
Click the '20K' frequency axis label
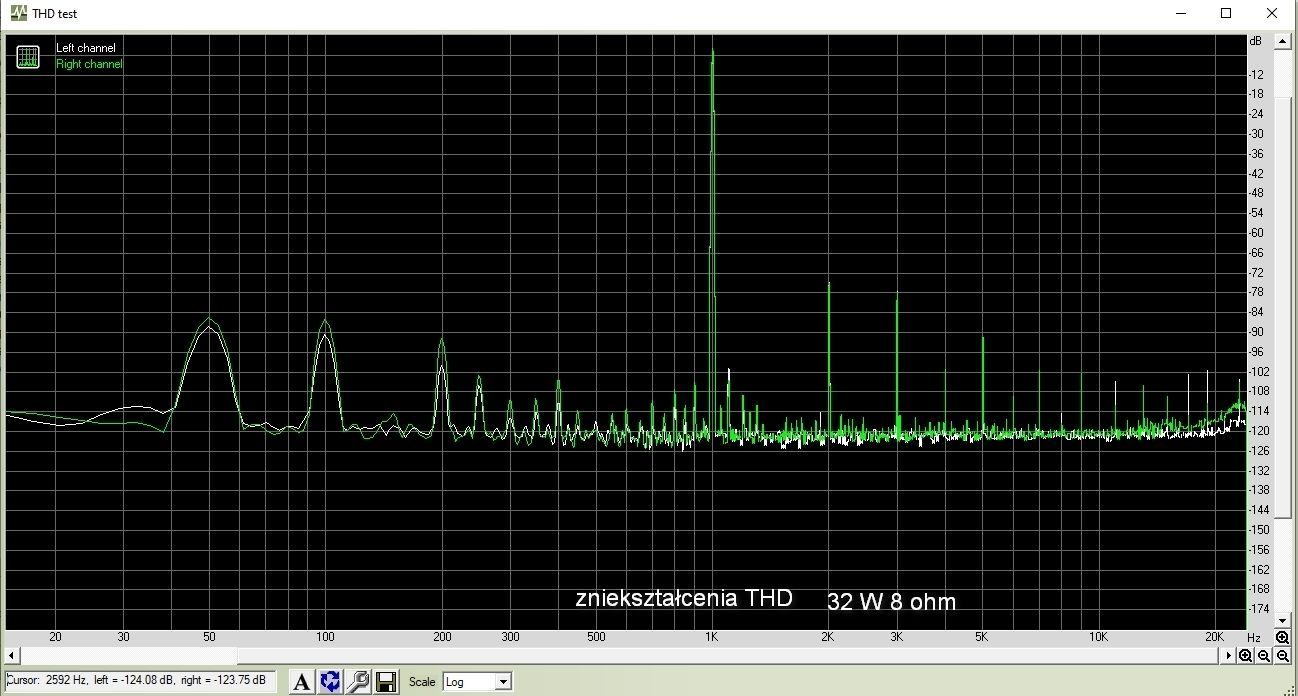(x=1214, y=637)
